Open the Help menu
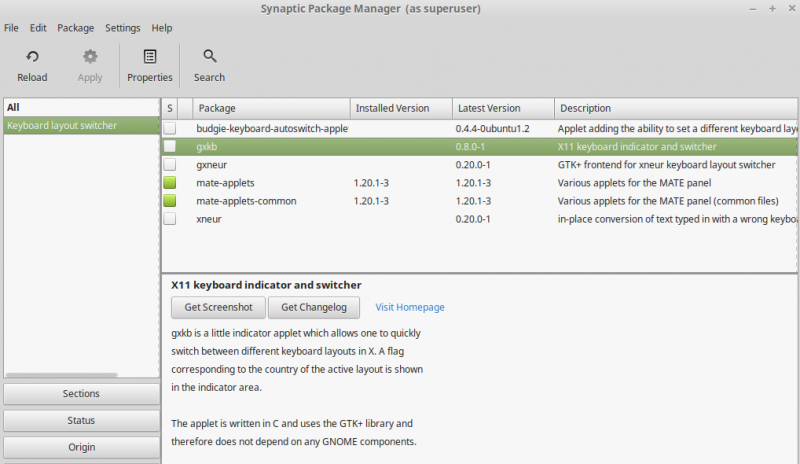The width and height of the screenshot is (800, 464). (162, 28)
